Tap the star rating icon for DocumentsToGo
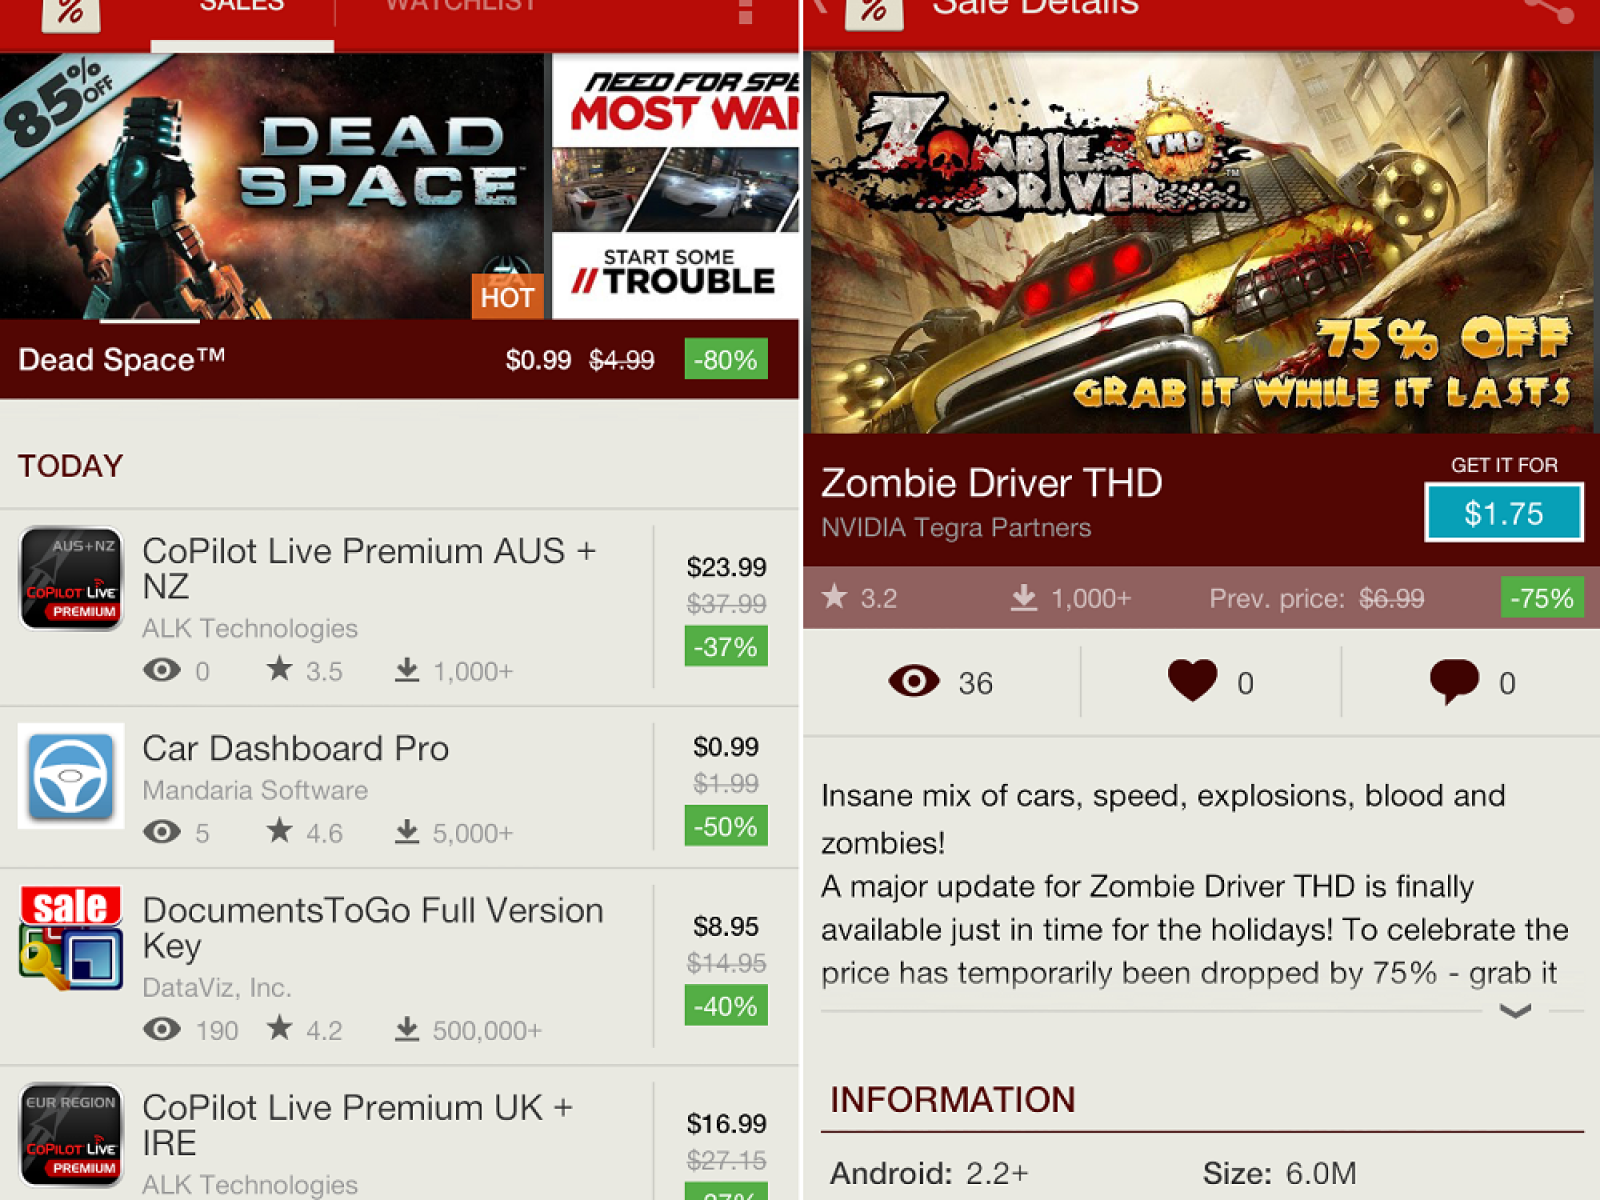The image size is (1600, 1200). (x=280, y=1027)
